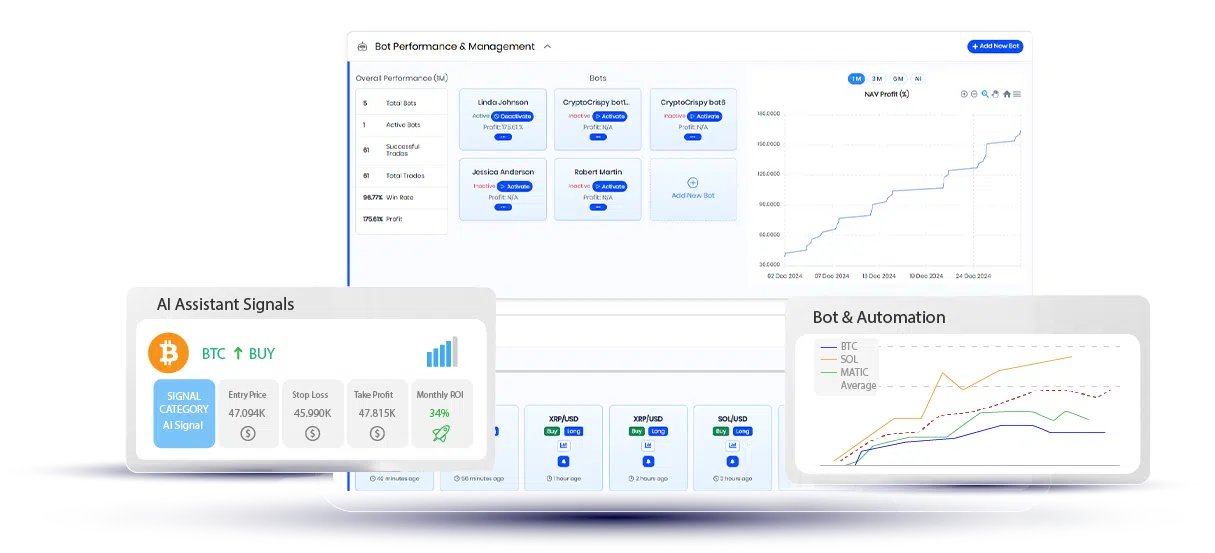Switch the chart range to 3M
The image size is (1215, 553).
point(876,78)
